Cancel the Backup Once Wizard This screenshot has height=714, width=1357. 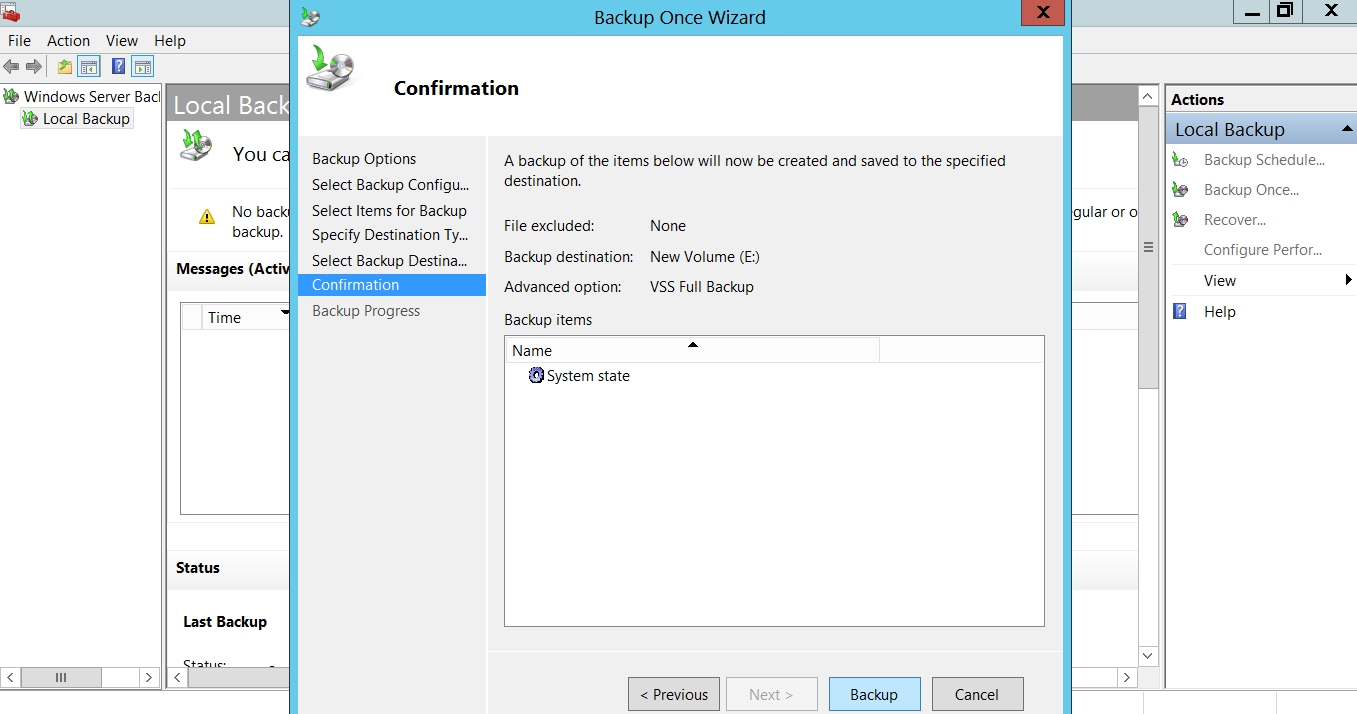click(977, 695)
